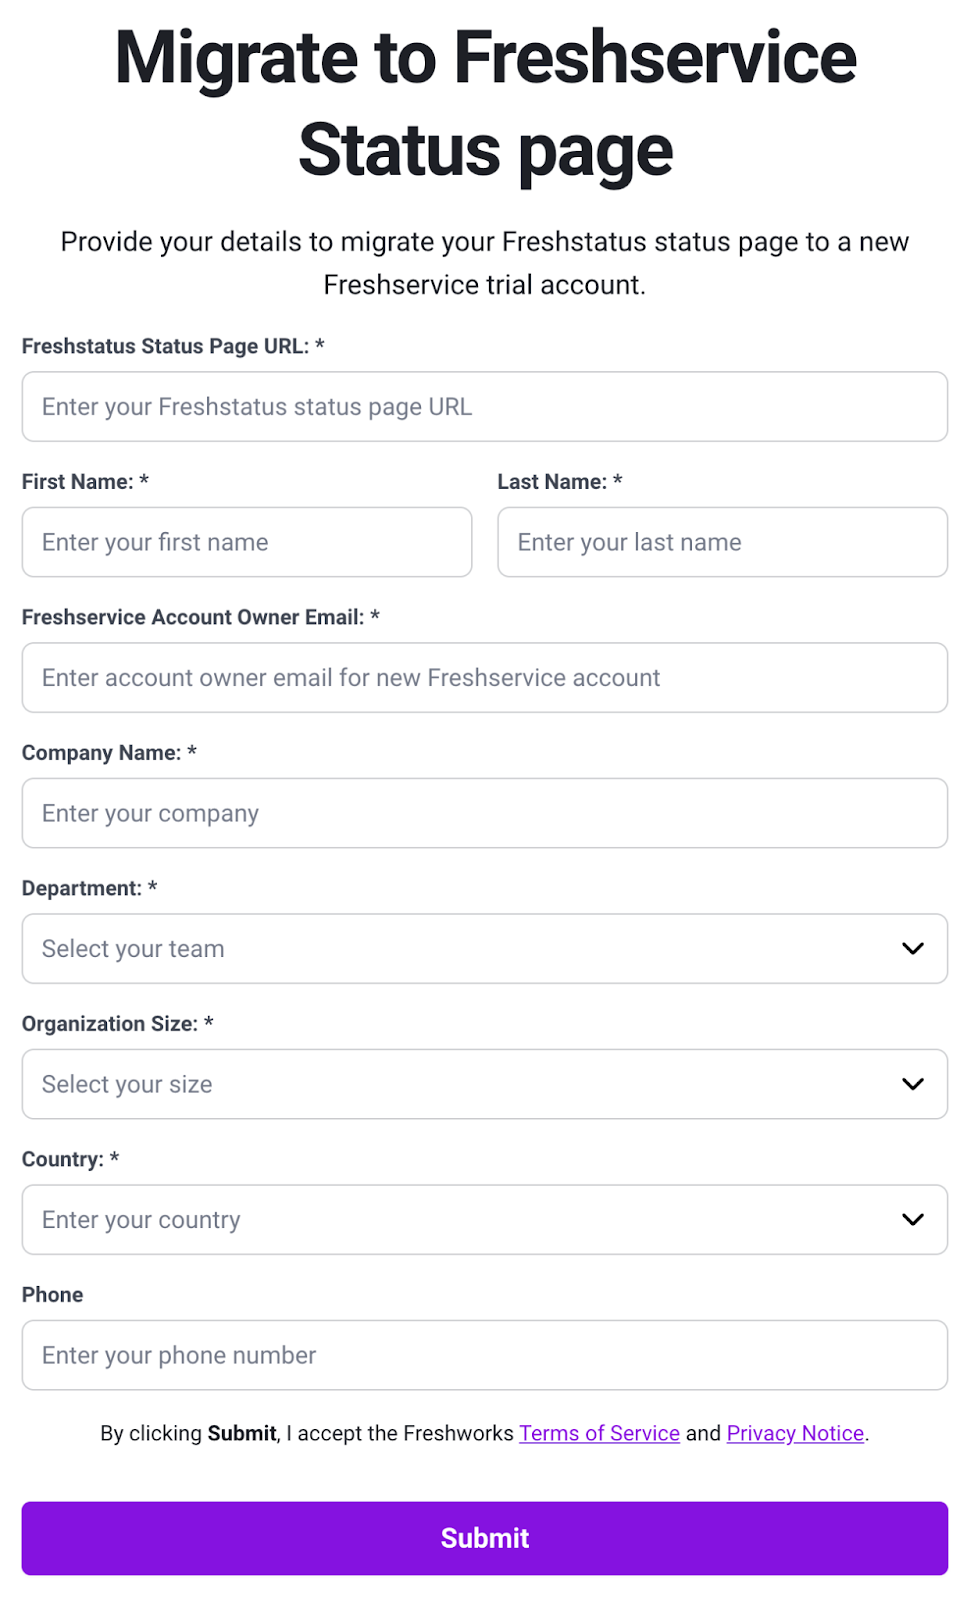The width and height of the screenshot is (967, 1600).
Task: Click the chevron arrow in Organization Size field
Action: click(912, 1084)
